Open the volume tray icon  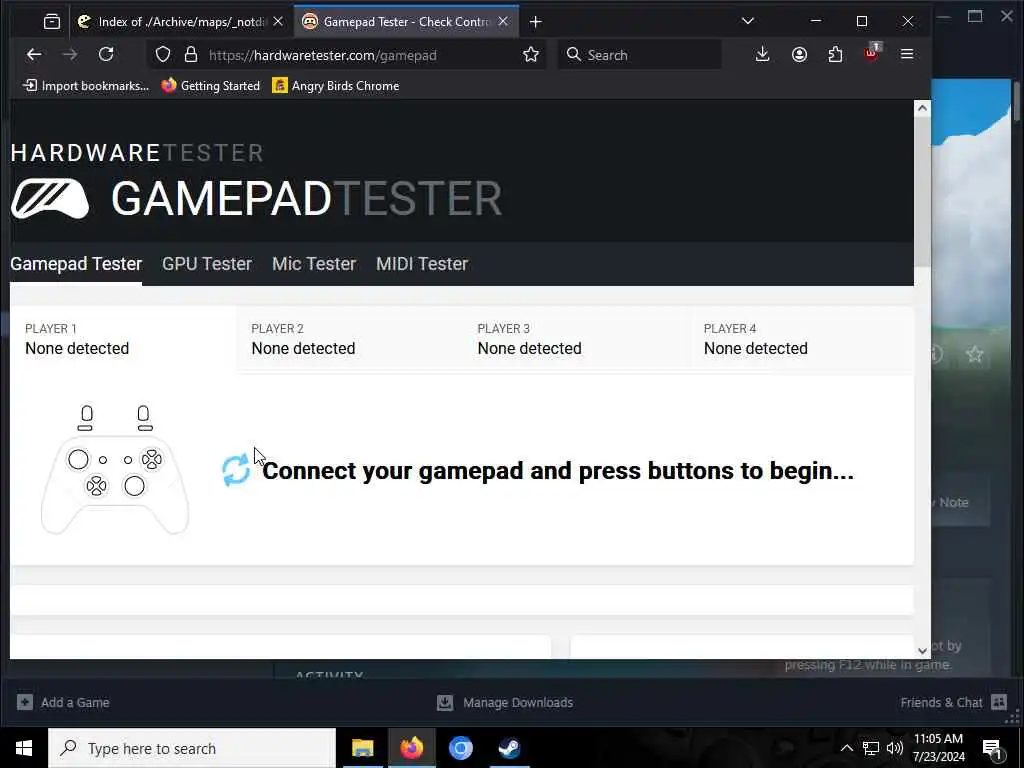click(x=895, y=748)
